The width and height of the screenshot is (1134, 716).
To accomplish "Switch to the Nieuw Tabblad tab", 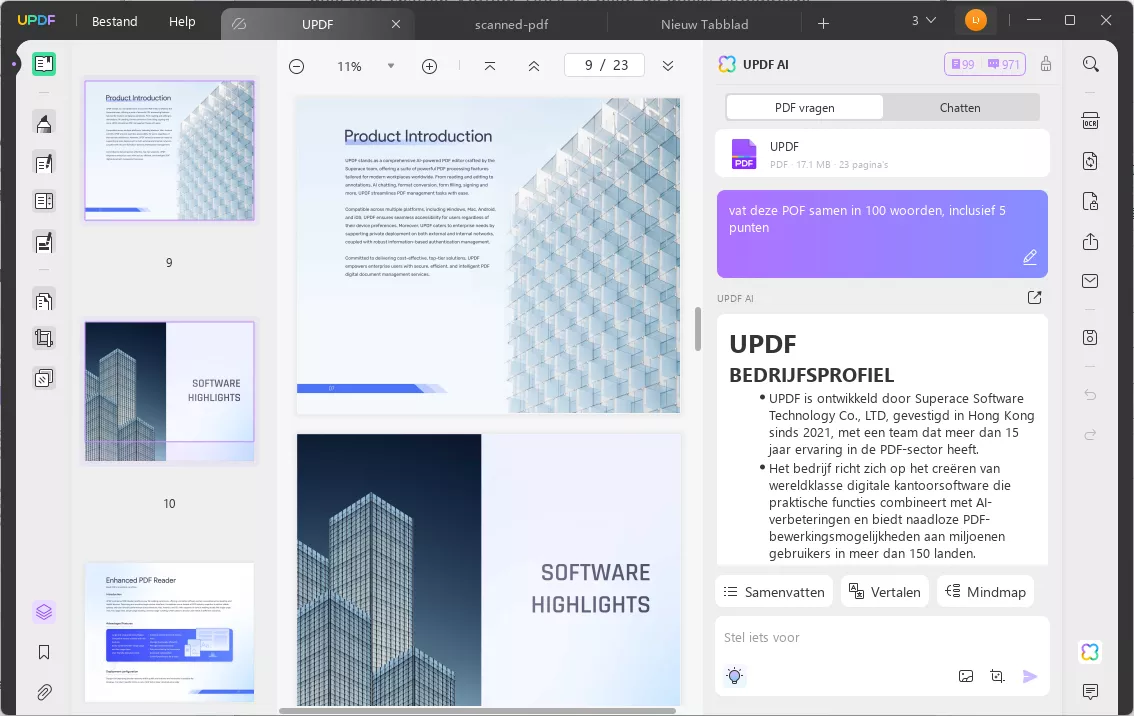I will tap(704, 25).
